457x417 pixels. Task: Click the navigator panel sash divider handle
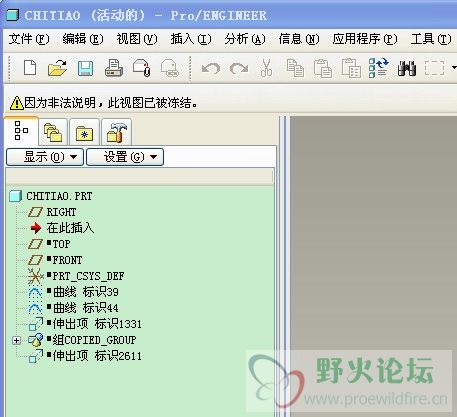(x=282, y=267)
